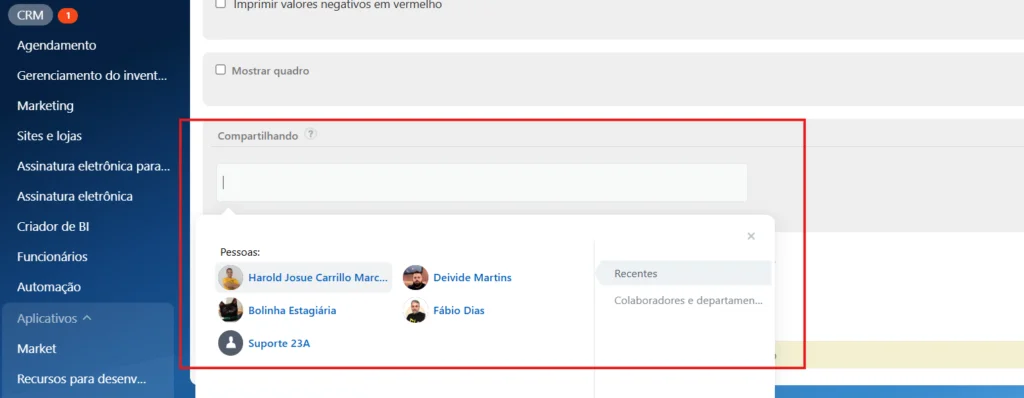The width and height of the screenshot is (1024, 398).
Task: Collapse the Aplicativos section
Action: click(x=54, y=318)
